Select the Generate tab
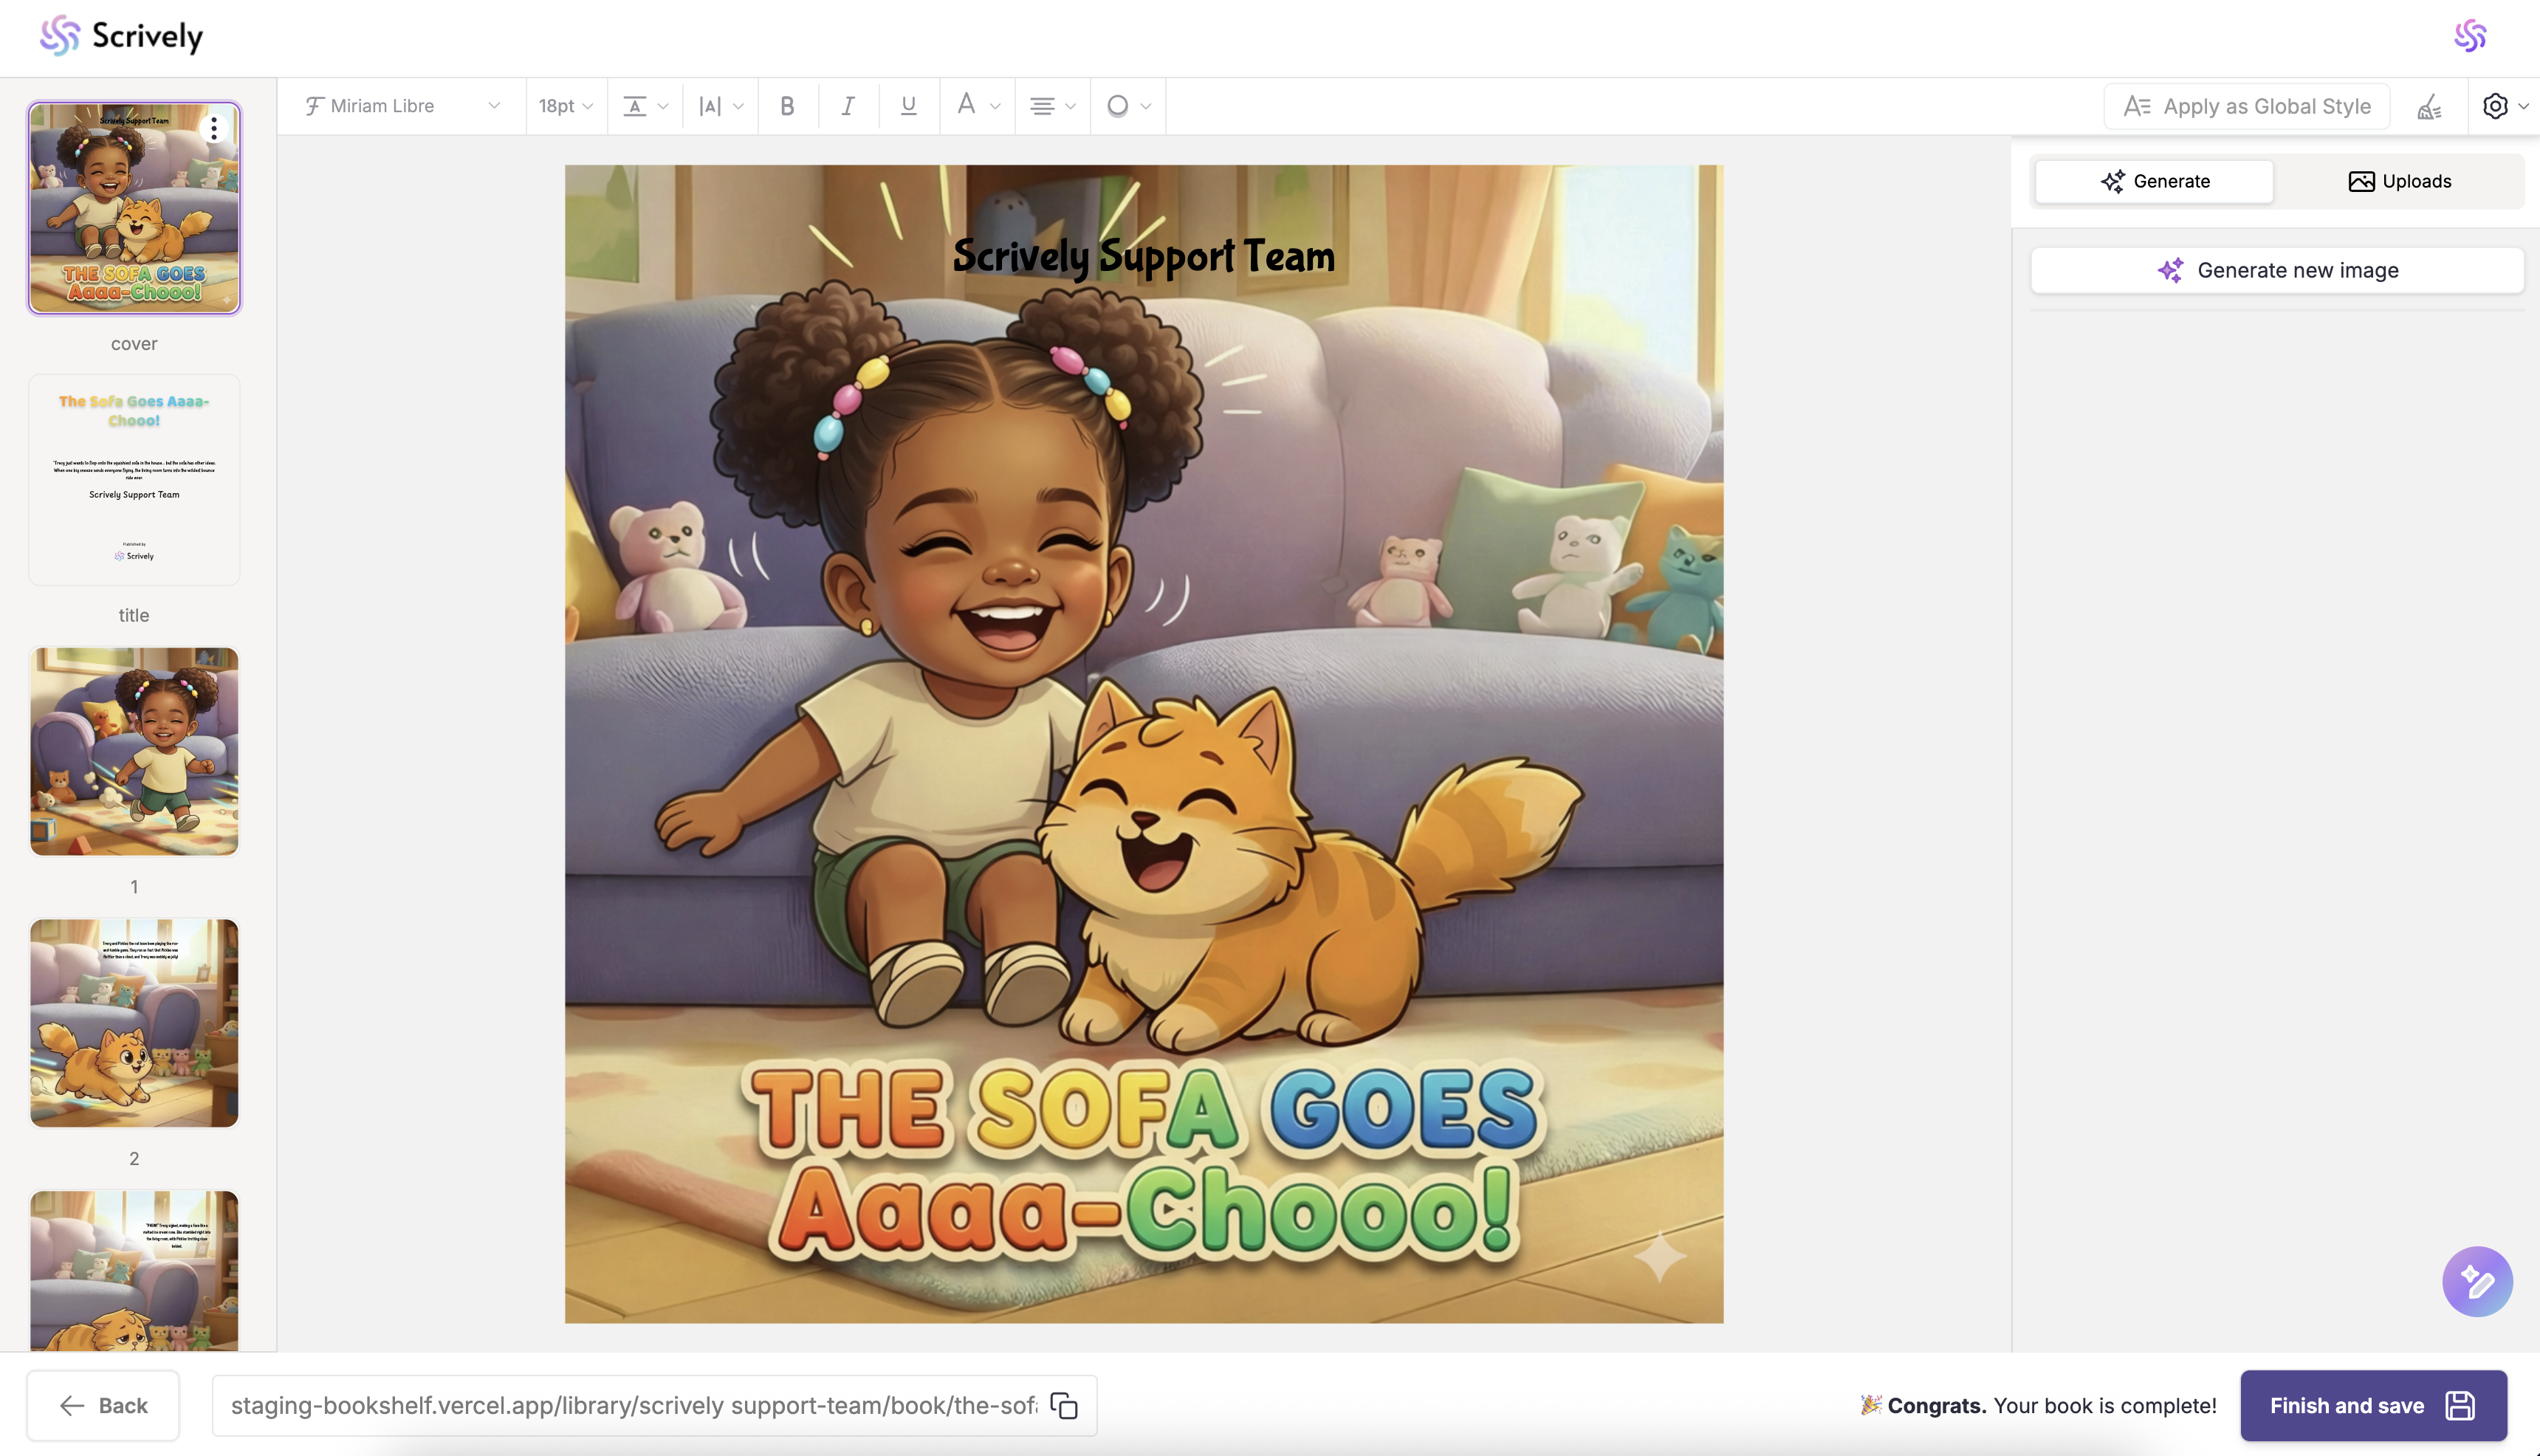The image size is (2540, 1456). (2154, 181)
